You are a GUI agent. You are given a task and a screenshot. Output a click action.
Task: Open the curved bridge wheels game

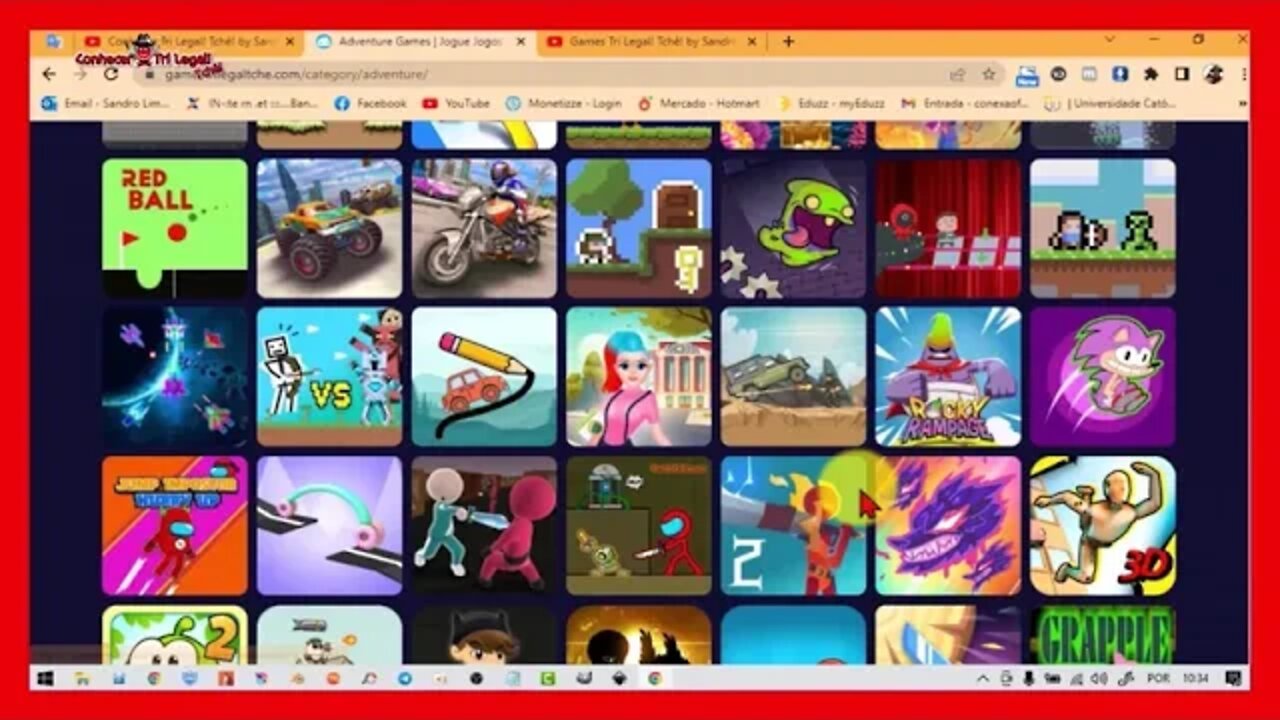point(329,526)
